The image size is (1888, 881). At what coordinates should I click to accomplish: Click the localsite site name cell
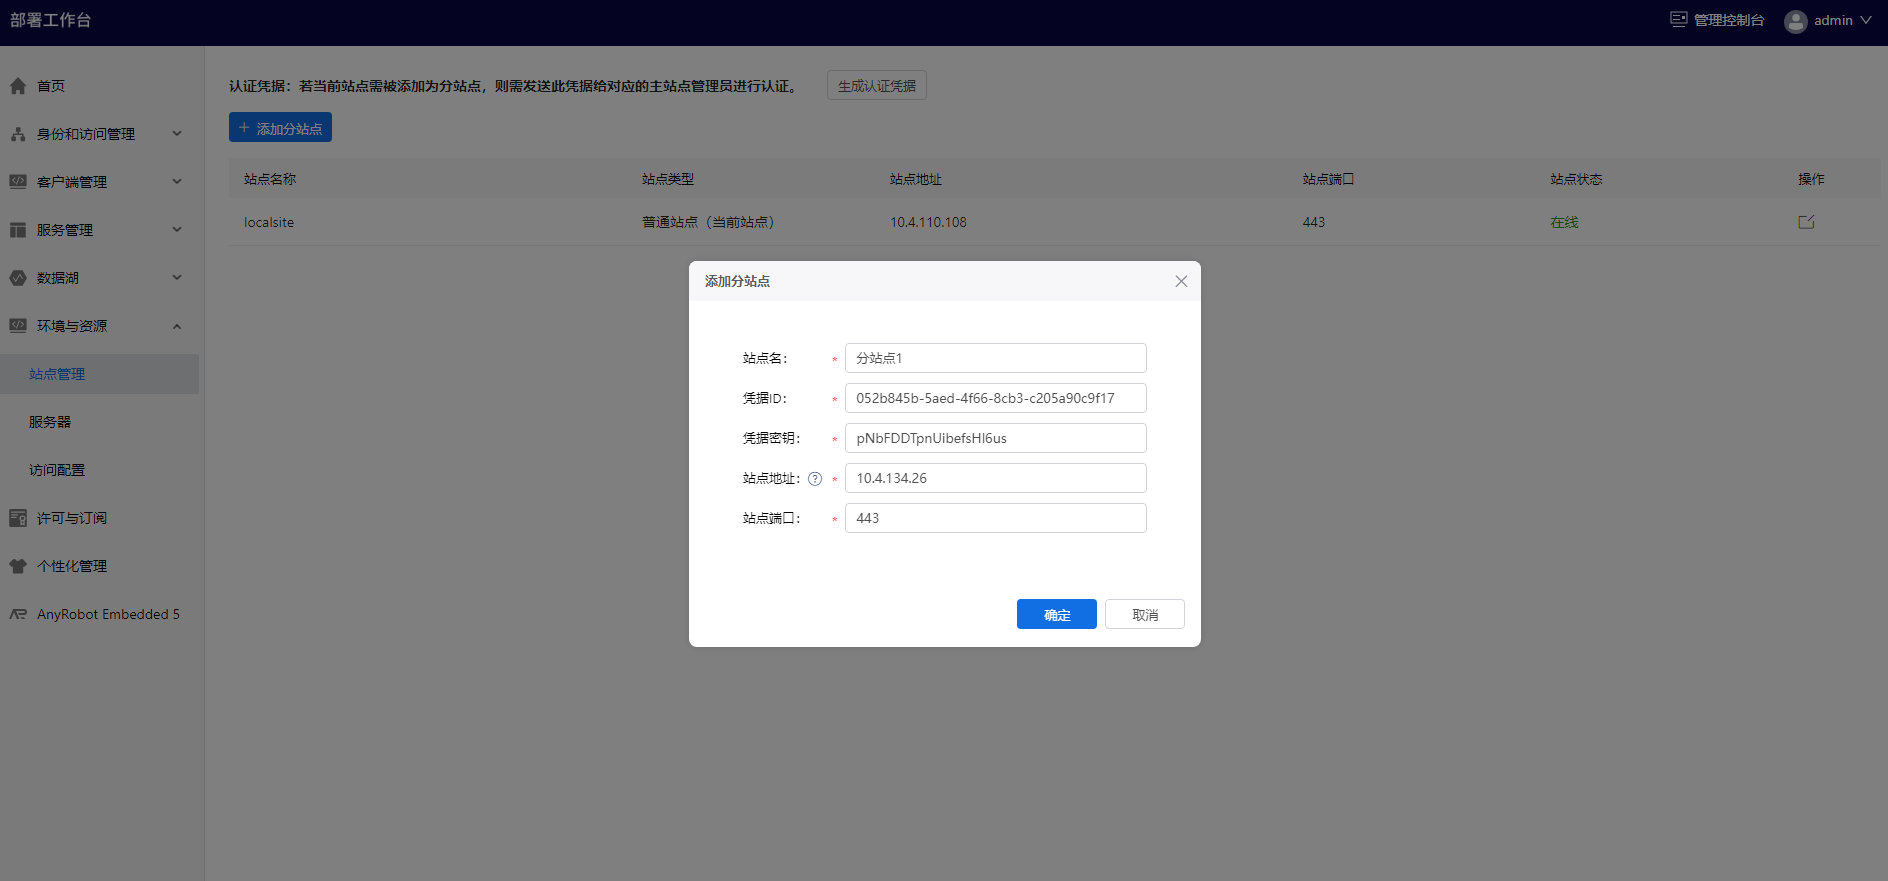[269, 222]
